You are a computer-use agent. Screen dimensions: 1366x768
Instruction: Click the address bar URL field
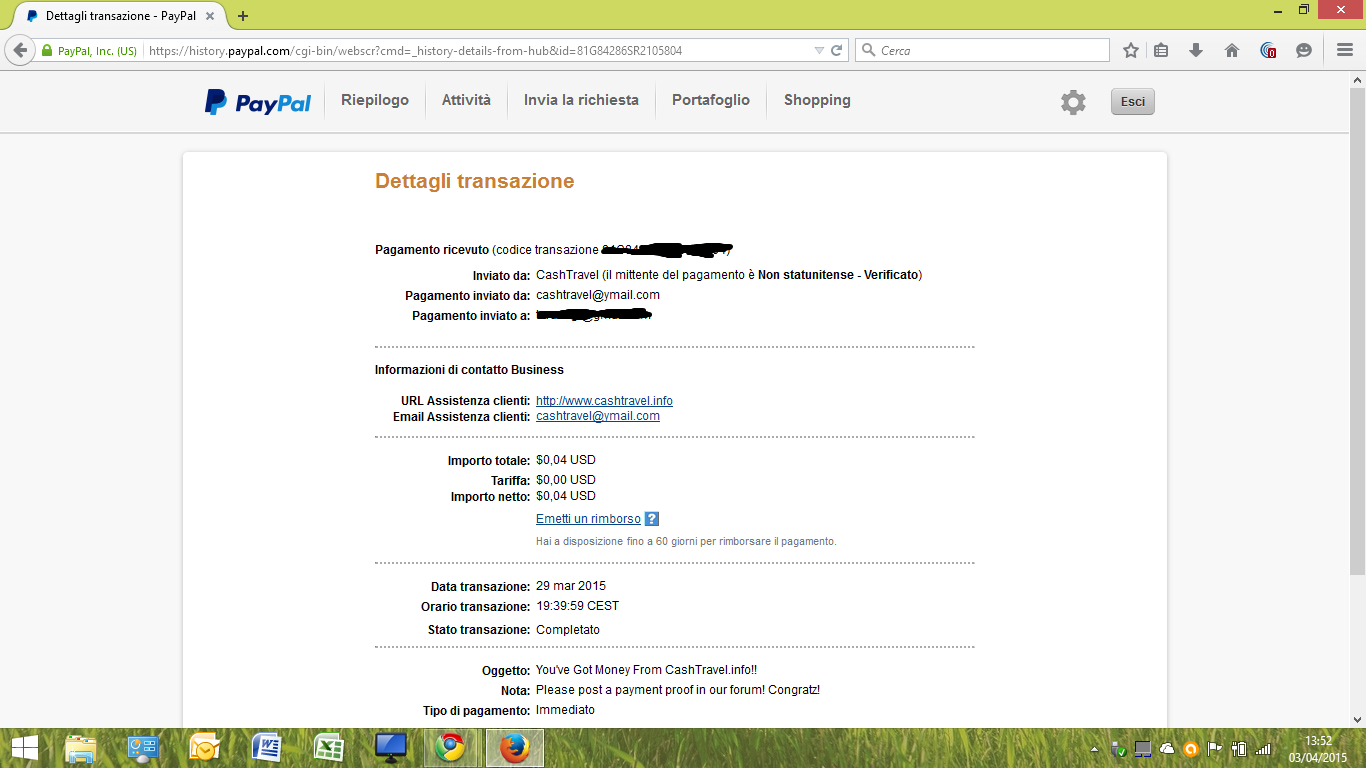pos(478,50)
